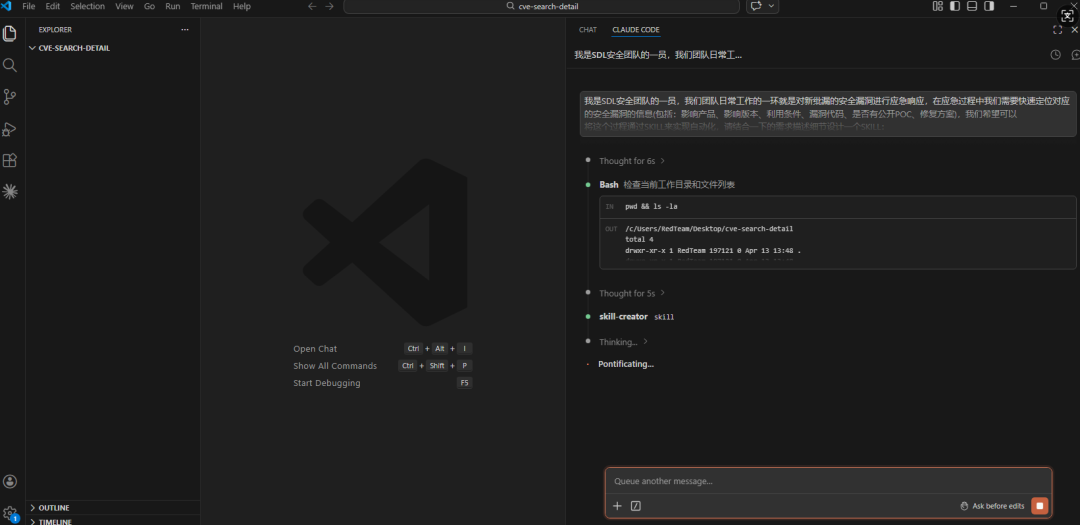Open the Accounts icon in the activity bar

click(x=10, y=482)
